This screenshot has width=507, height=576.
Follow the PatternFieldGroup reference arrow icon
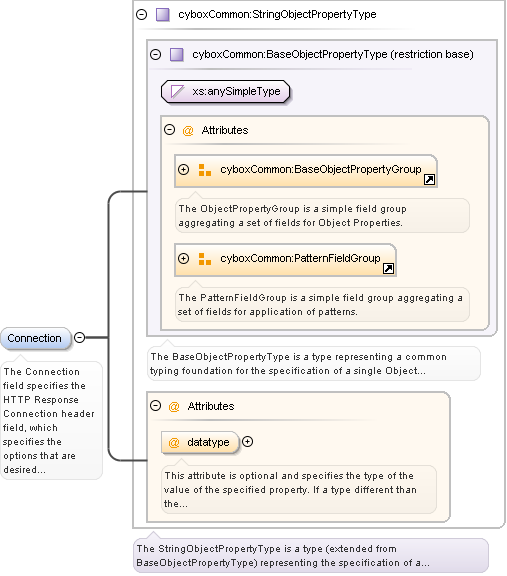(x=388, y=268)
